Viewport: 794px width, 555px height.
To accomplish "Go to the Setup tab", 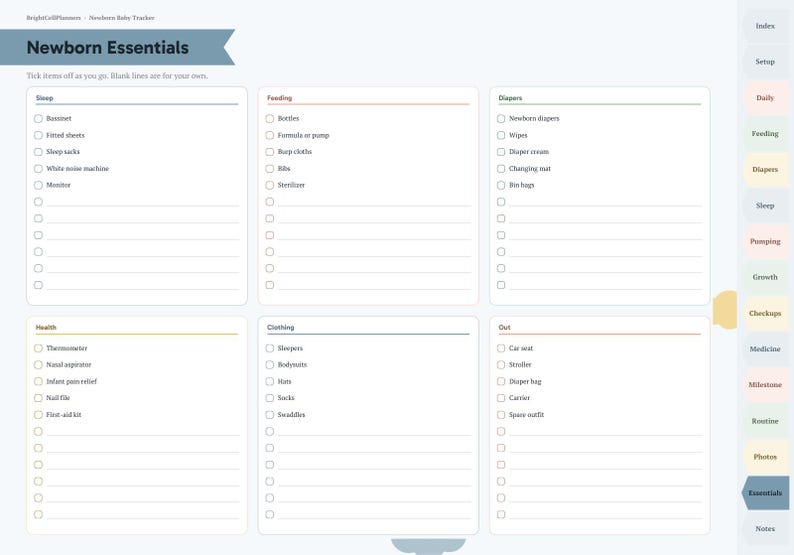I will pos(765,62).
